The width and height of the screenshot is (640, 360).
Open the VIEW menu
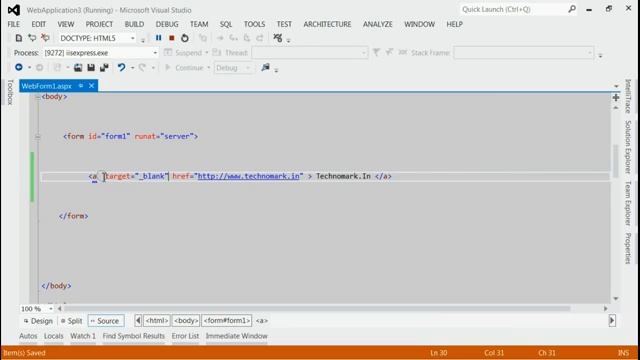click(x=66, y=24)
